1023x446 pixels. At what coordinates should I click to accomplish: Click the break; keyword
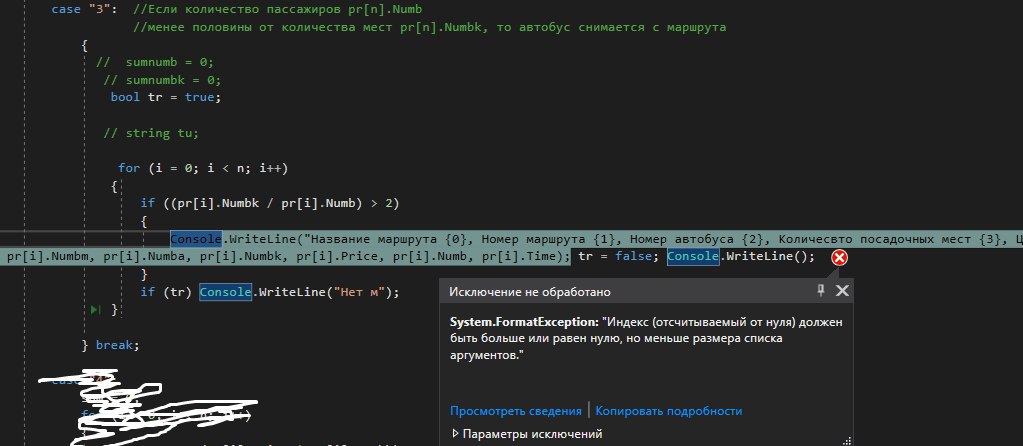(x=117, y=345)
